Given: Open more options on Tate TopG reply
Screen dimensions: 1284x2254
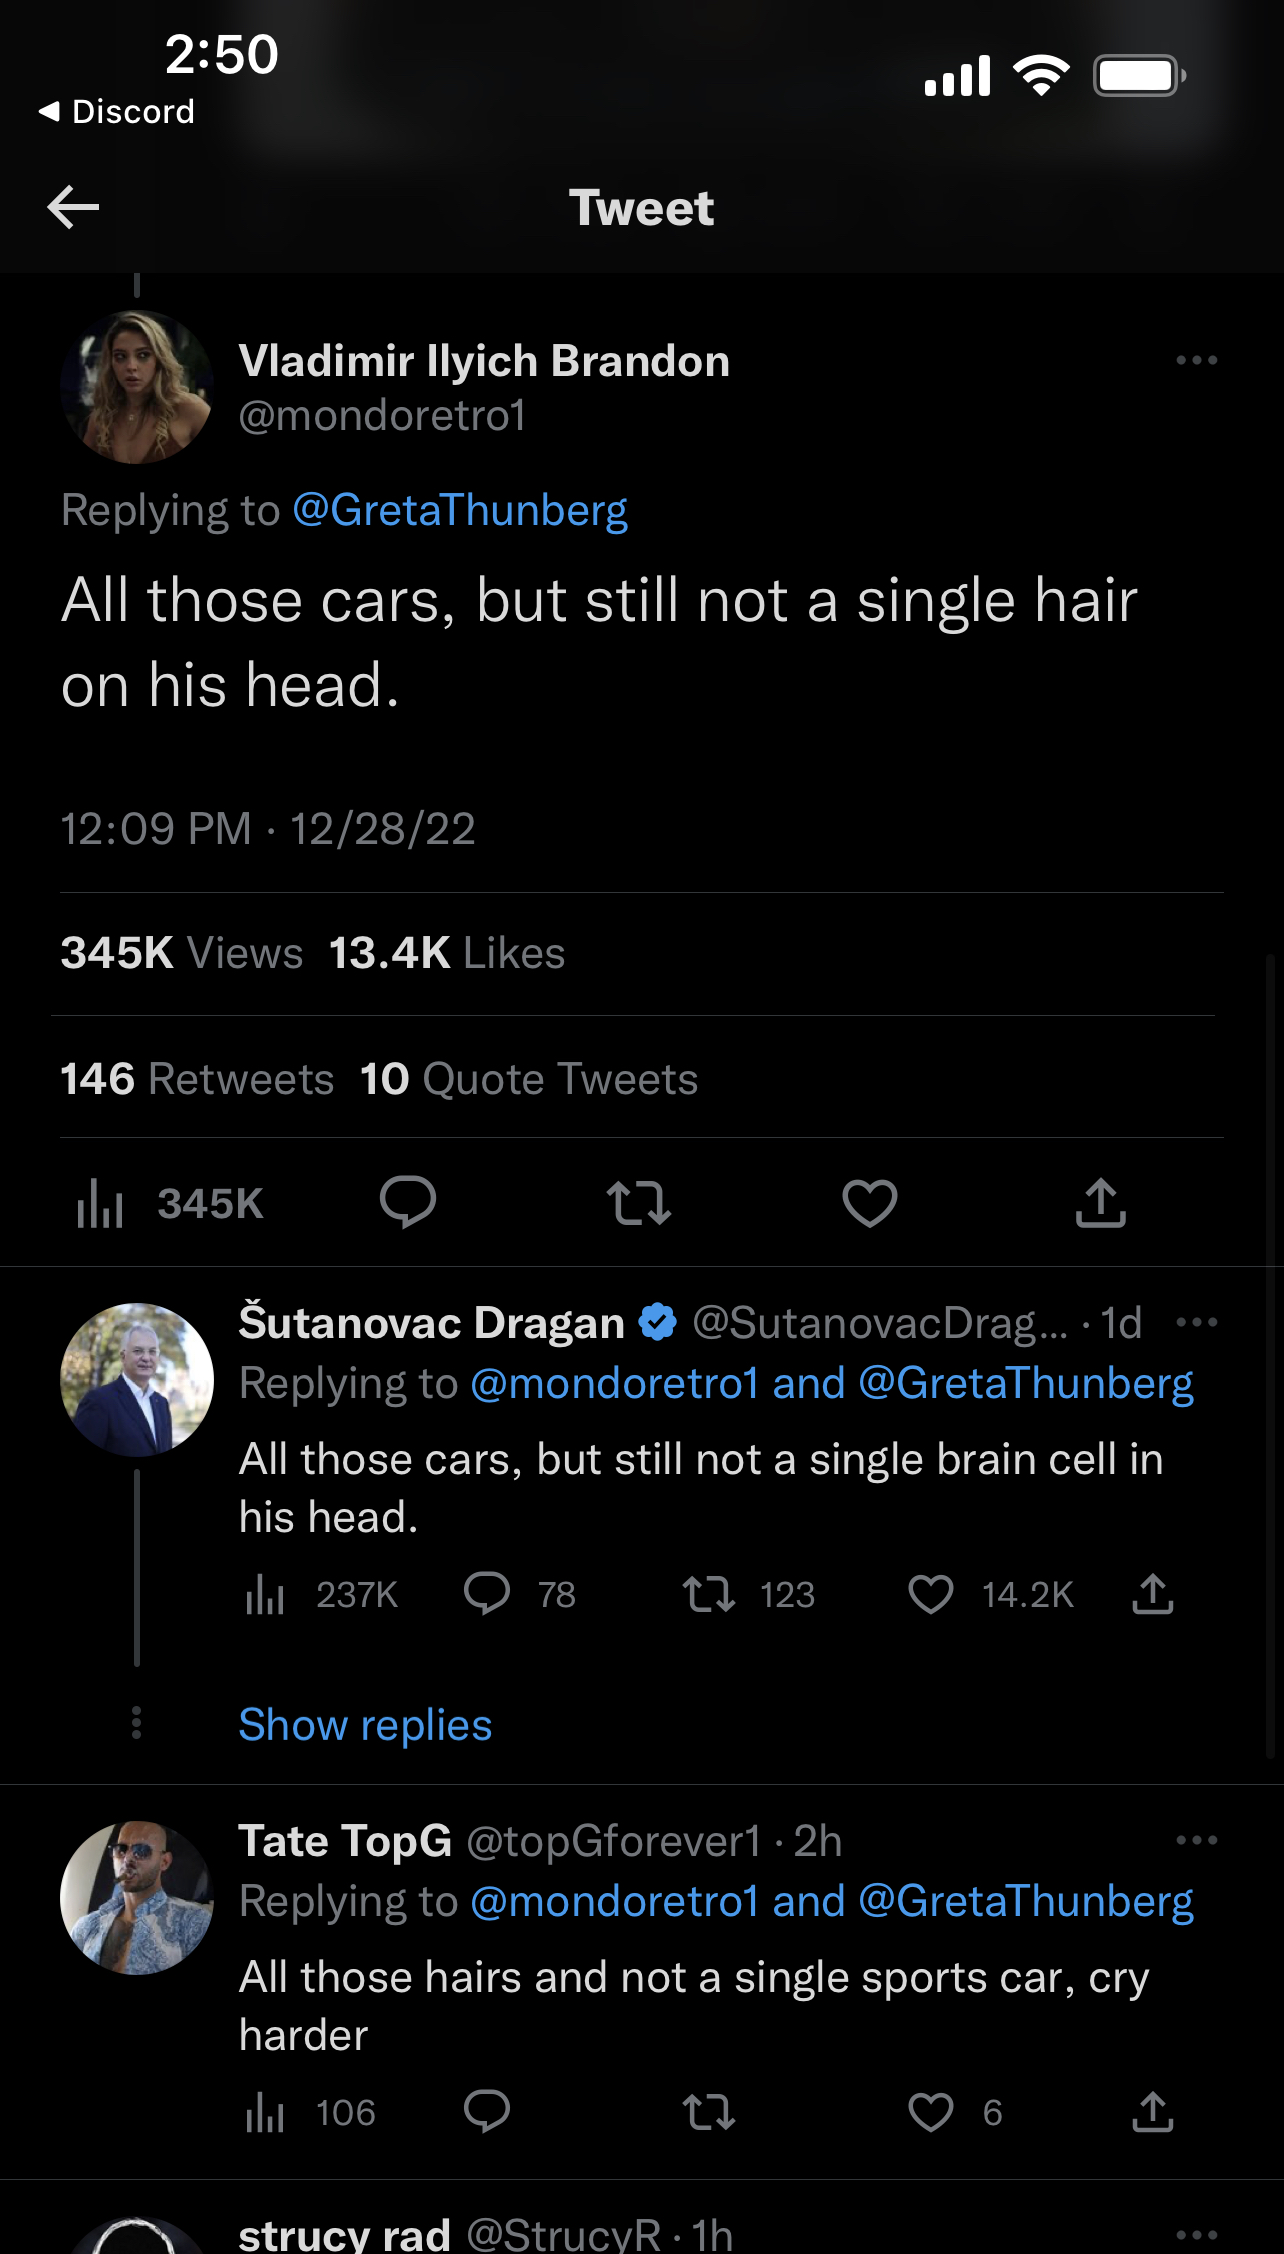Looking at the screenshot, I should (x=1197, y=1840).
